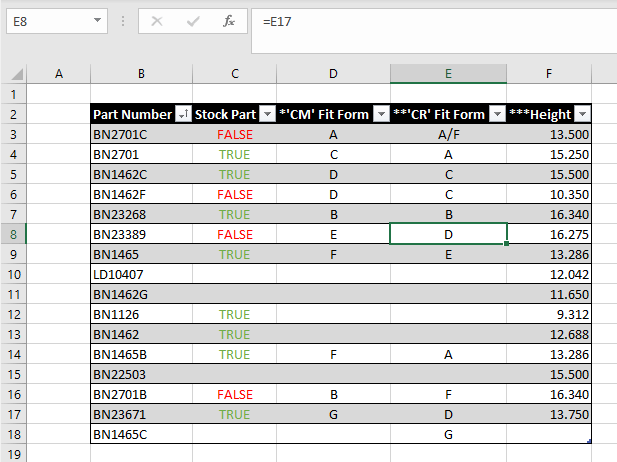
Task: Open the **'CR' Fit Form filter dropdown
Action: tap(497, 115)
